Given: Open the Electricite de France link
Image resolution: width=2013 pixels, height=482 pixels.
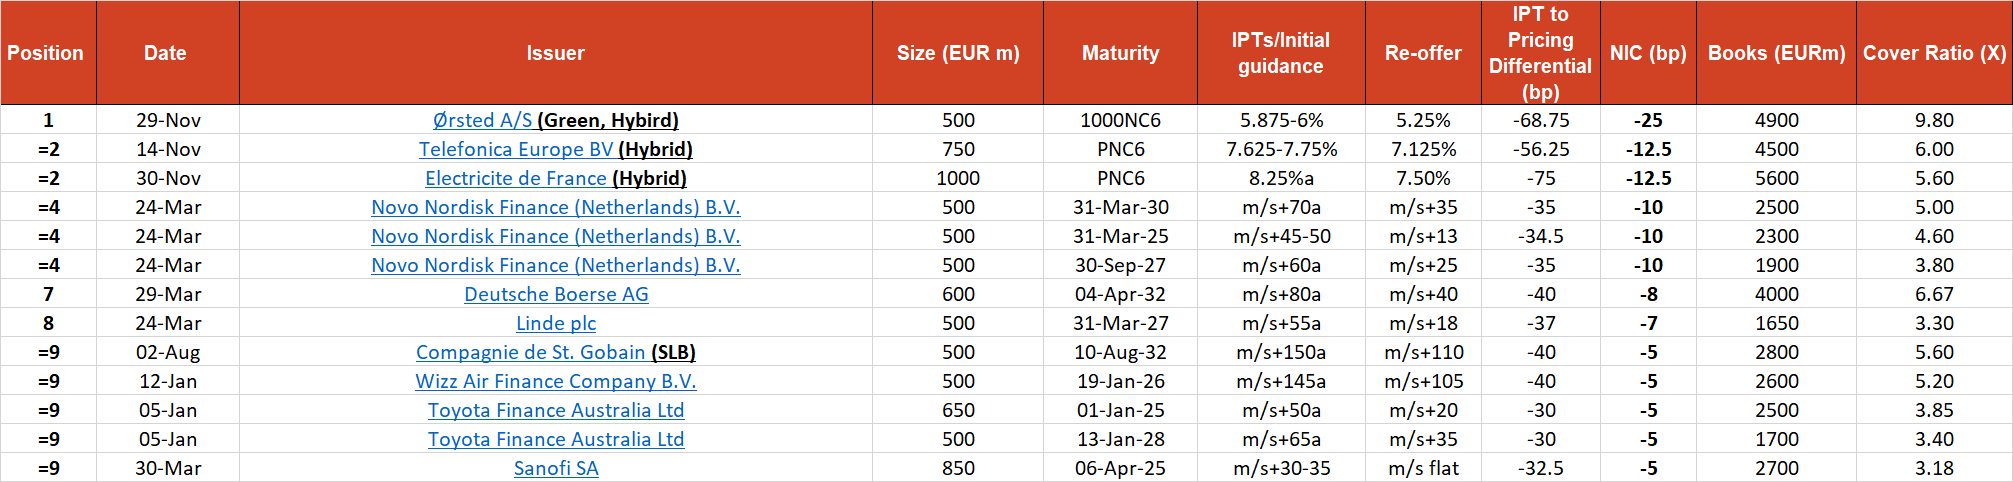Looking at the screenshot, I should click(516, 178).
